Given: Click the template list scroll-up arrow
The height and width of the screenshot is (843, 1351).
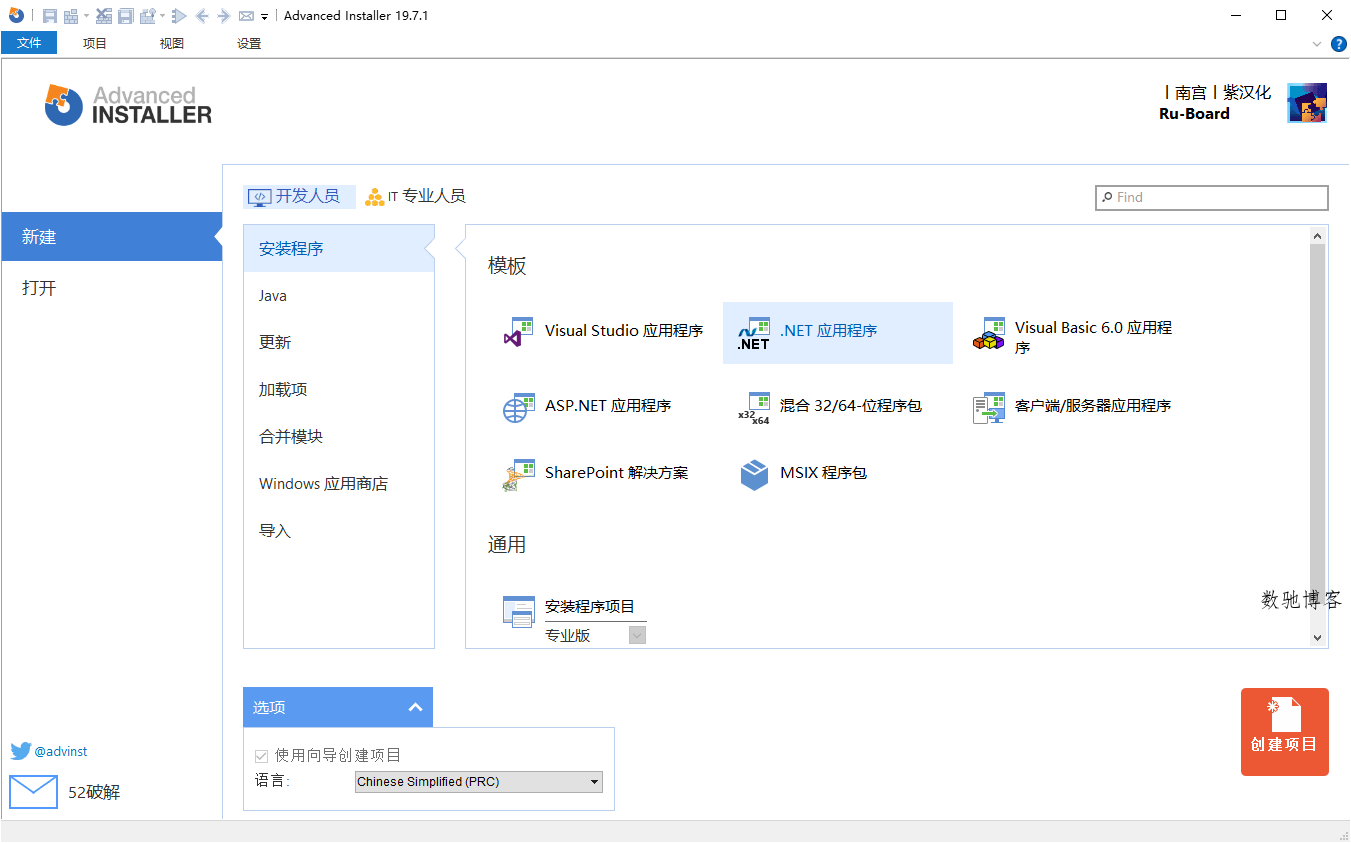Looking at the screenshot, I should click(1317, 236).
